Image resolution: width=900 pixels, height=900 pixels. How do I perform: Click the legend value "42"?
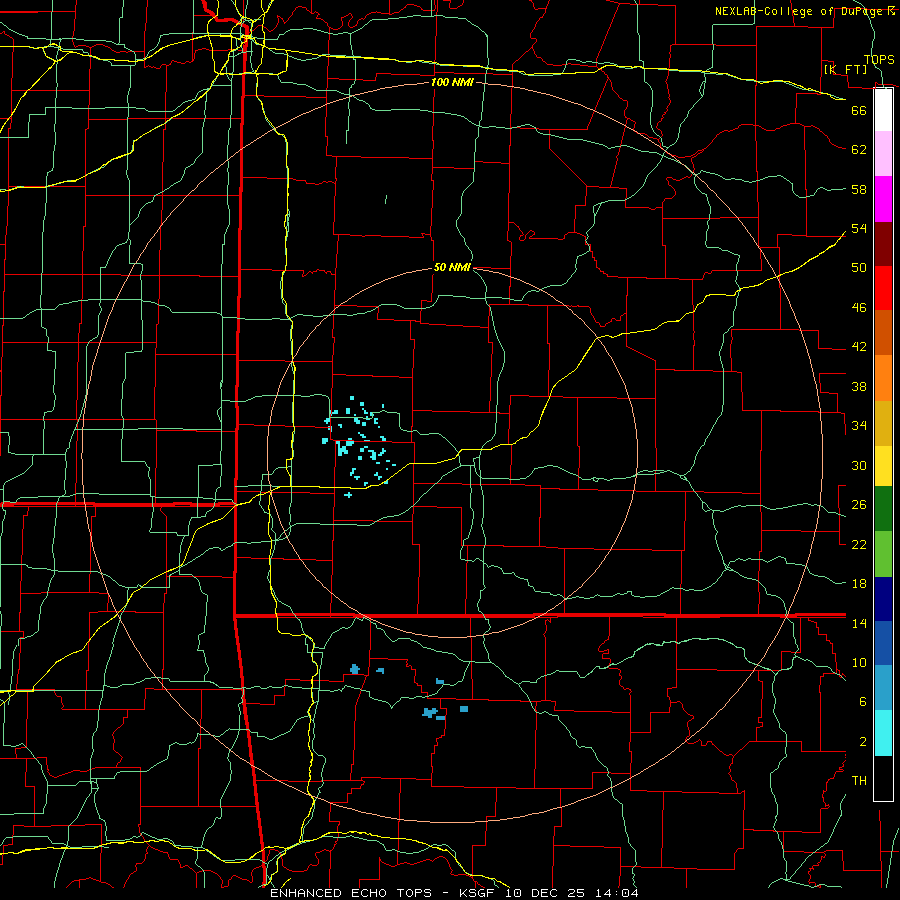859,347
